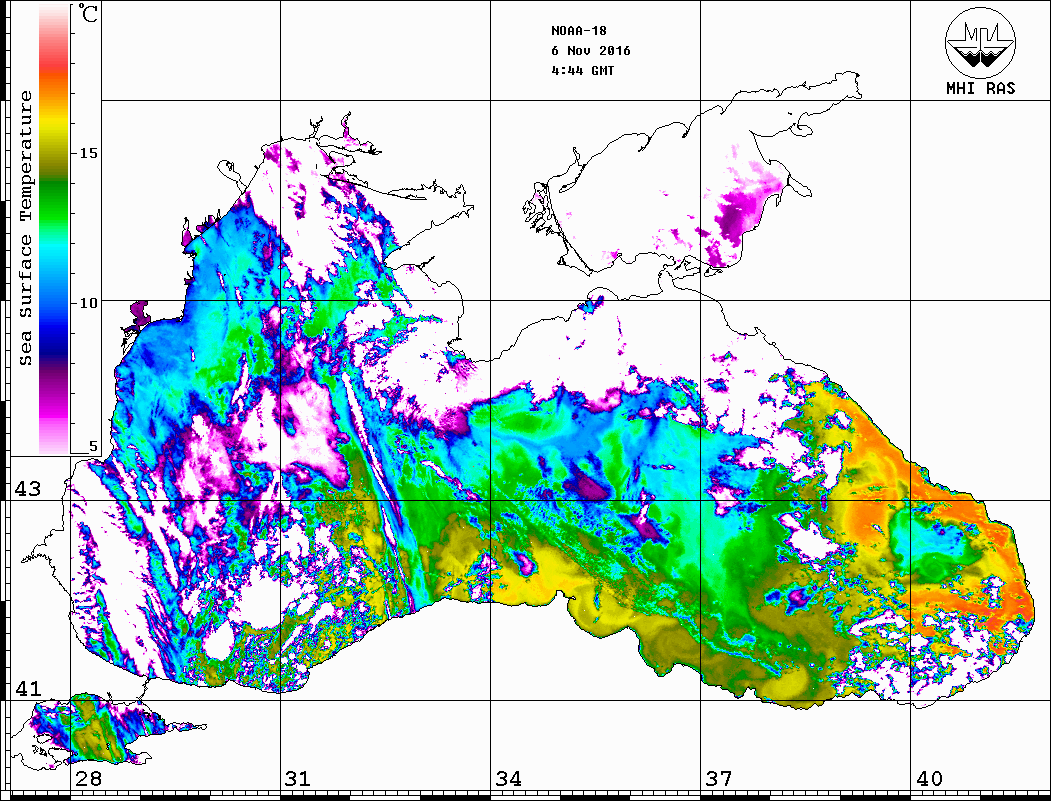Click latitude label '41'
The height and width of the screenshot is (801, 1051).
[x=27, y=688]
